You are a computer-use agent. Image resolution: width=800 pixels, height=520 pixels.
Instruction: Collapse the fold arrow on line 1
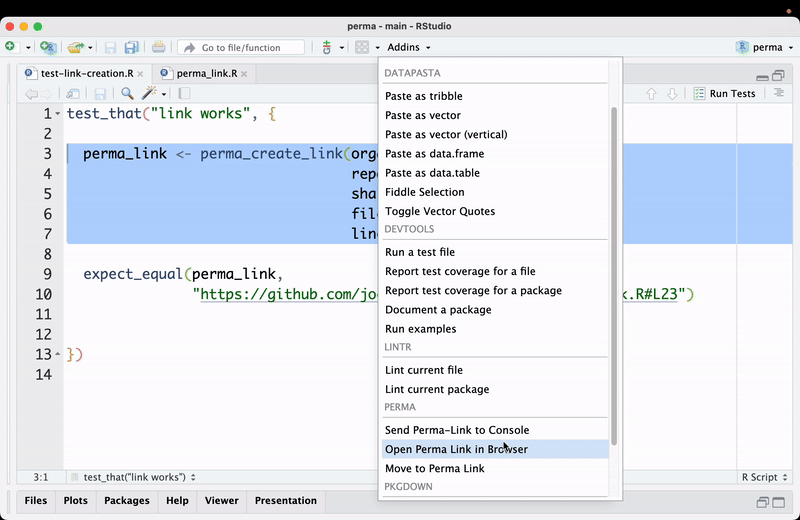(x=58, y=113)
